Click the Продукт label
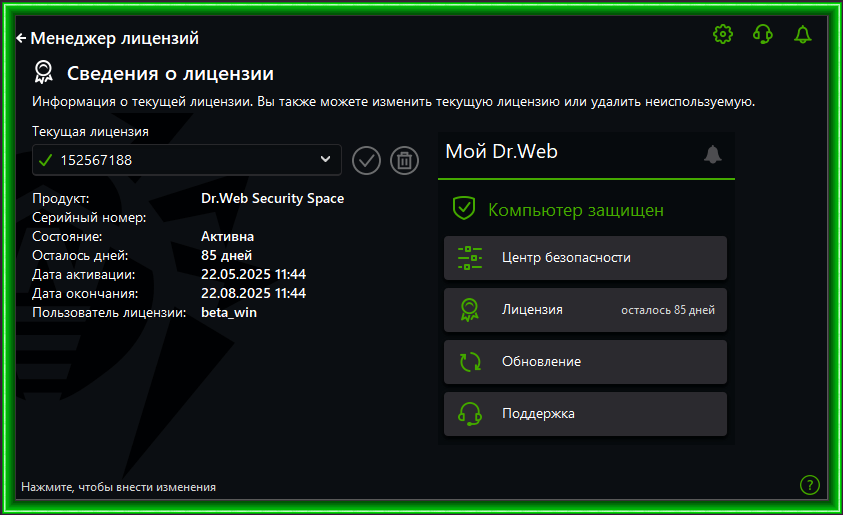Image resolution: width=843 pixels, height=515 pixels. (x=61, y=199)
